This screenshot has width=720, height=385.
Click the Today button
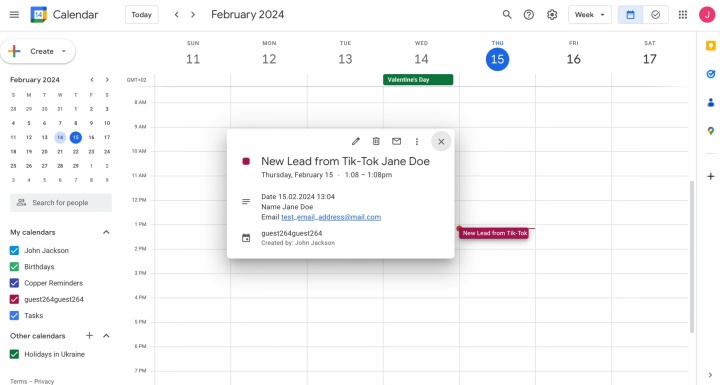[x=141, y=15]
